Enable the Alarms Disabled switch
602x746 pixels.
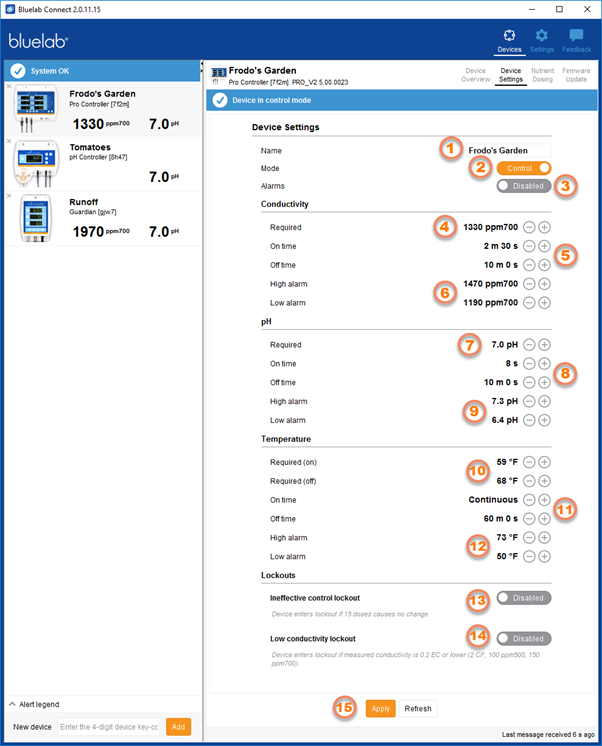(x=524, y=186)
